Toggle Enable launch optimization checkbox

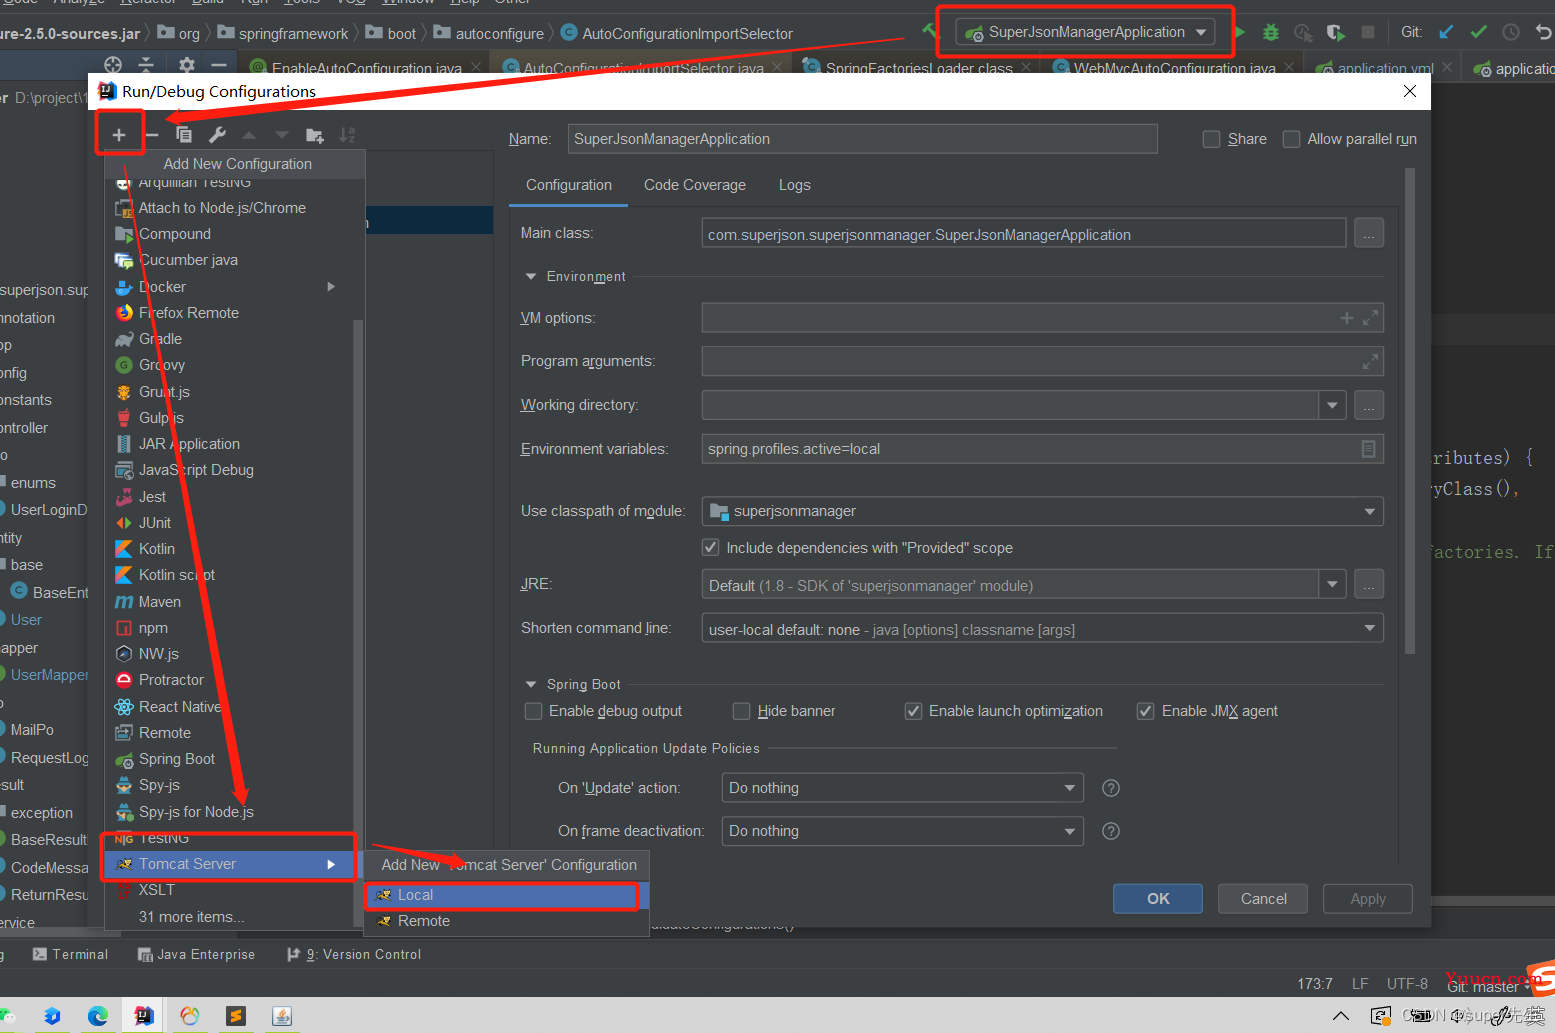pyautogui.click(x=913, y=711)
